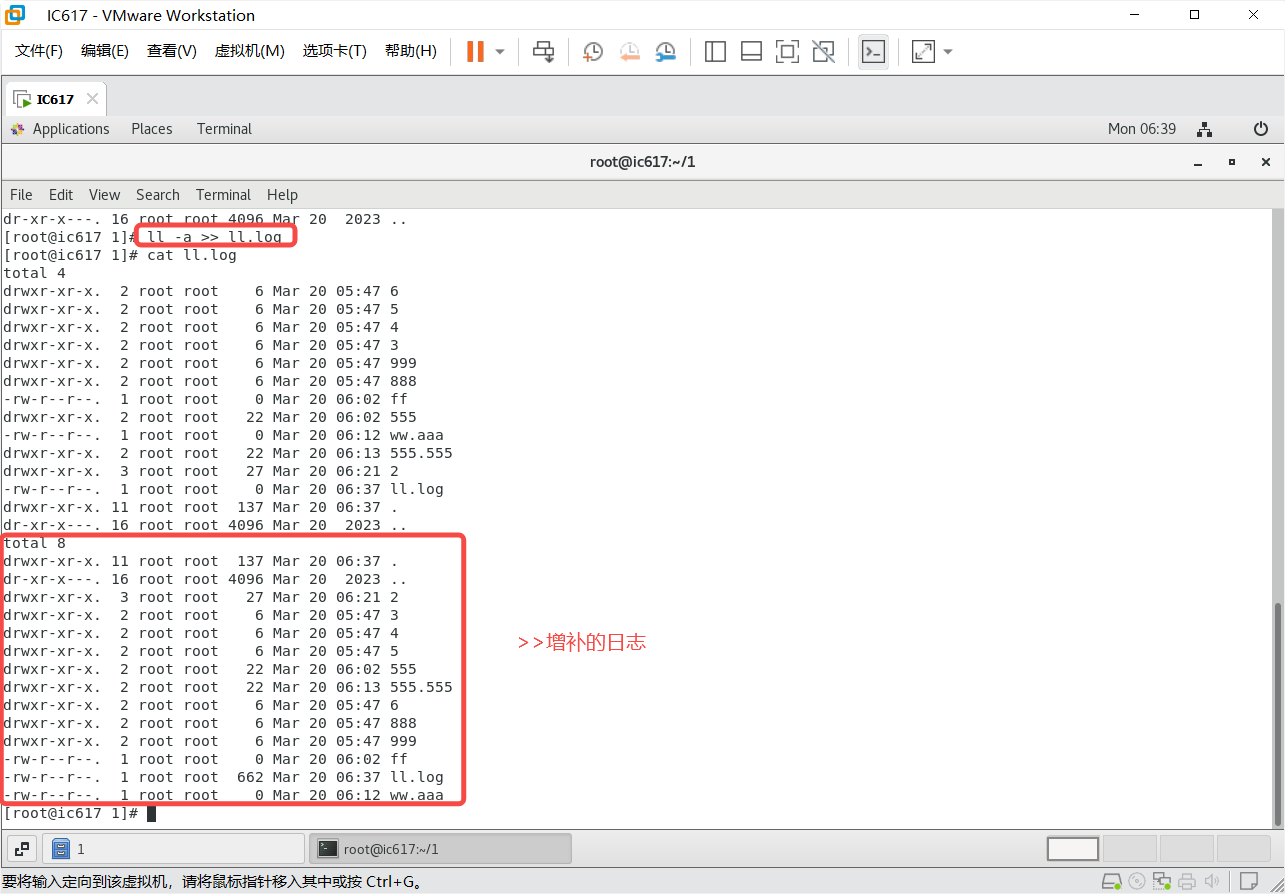
Task: Click the root@ic617:~/1 taskbar button
Action: click(440, 848)
